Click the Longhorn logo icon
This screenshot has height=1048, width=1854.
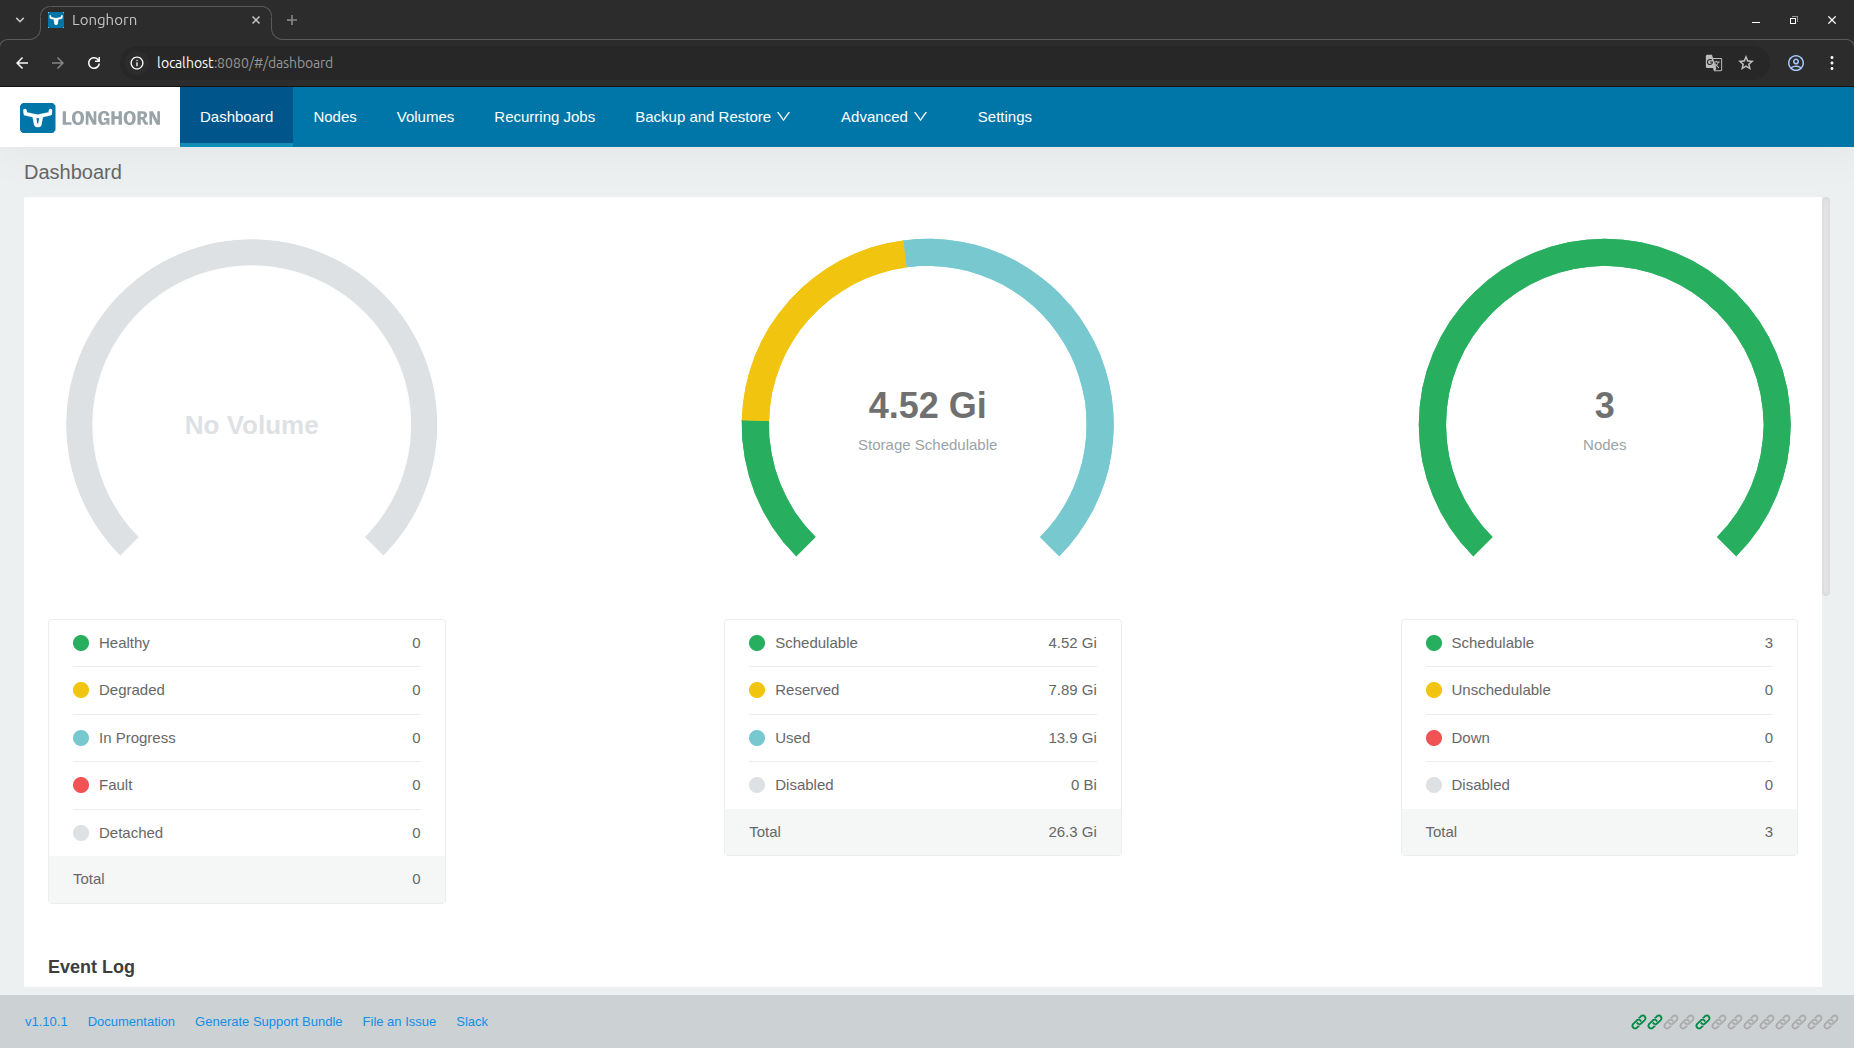coord(38,117)
